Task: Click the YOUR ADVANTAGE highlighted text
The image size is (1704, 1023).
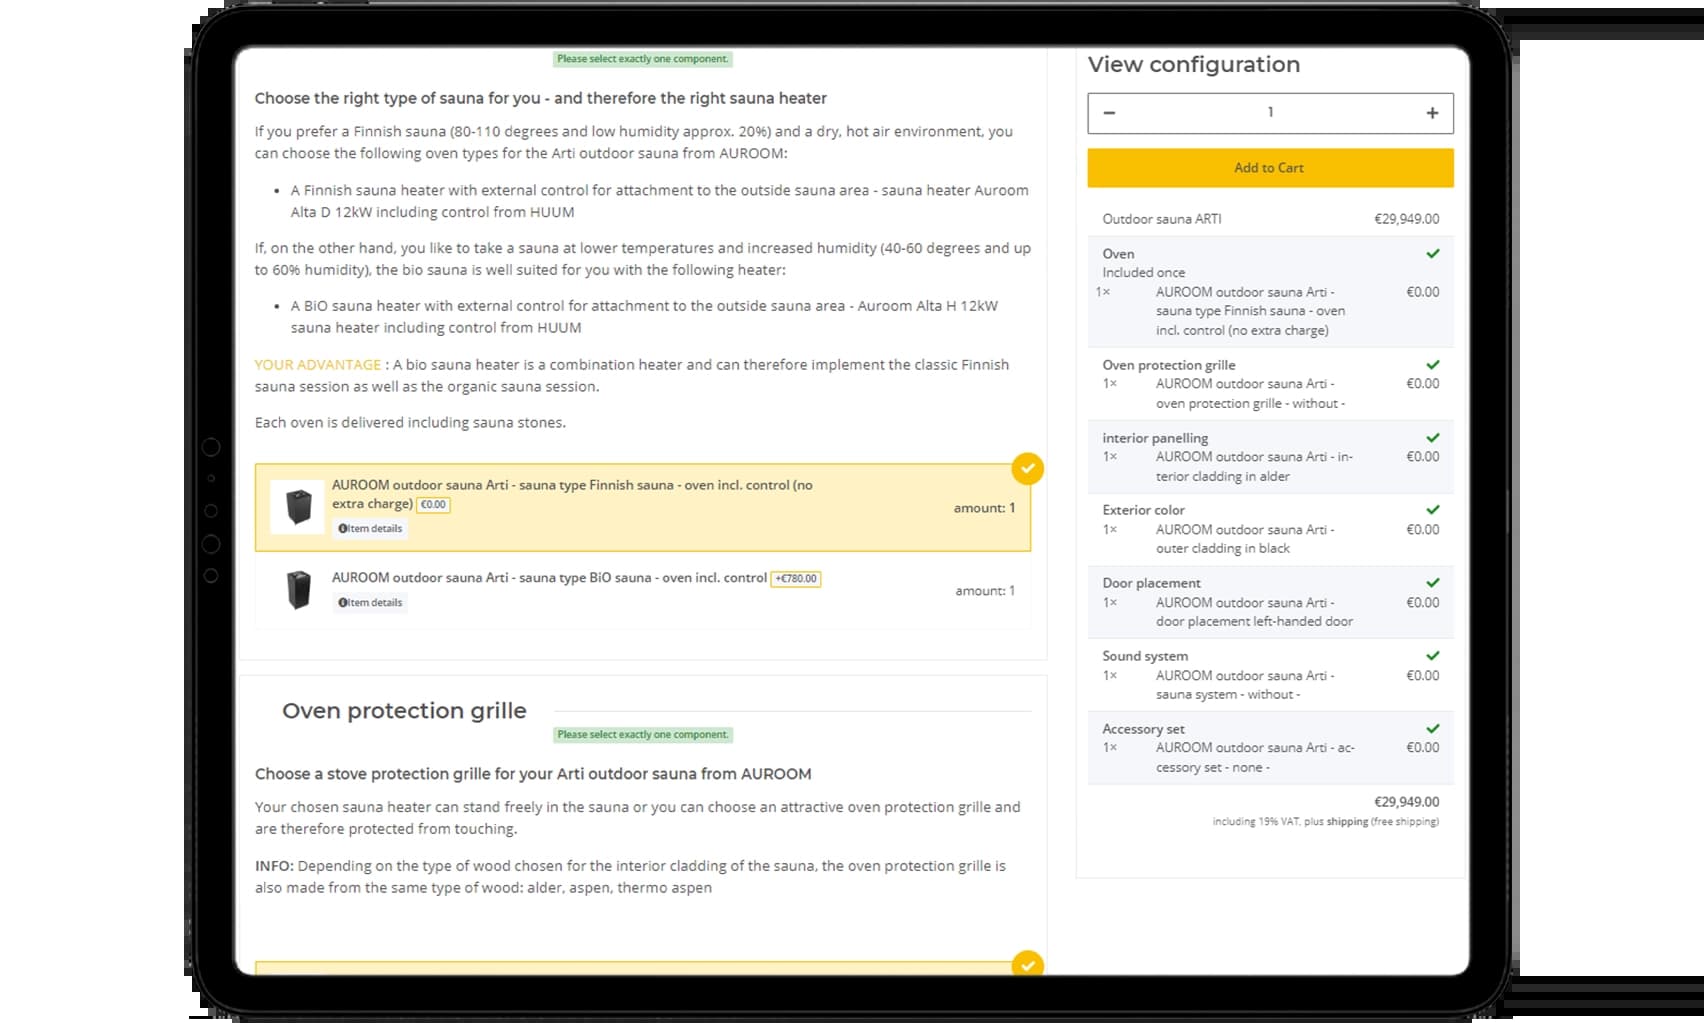Action: 317,365
